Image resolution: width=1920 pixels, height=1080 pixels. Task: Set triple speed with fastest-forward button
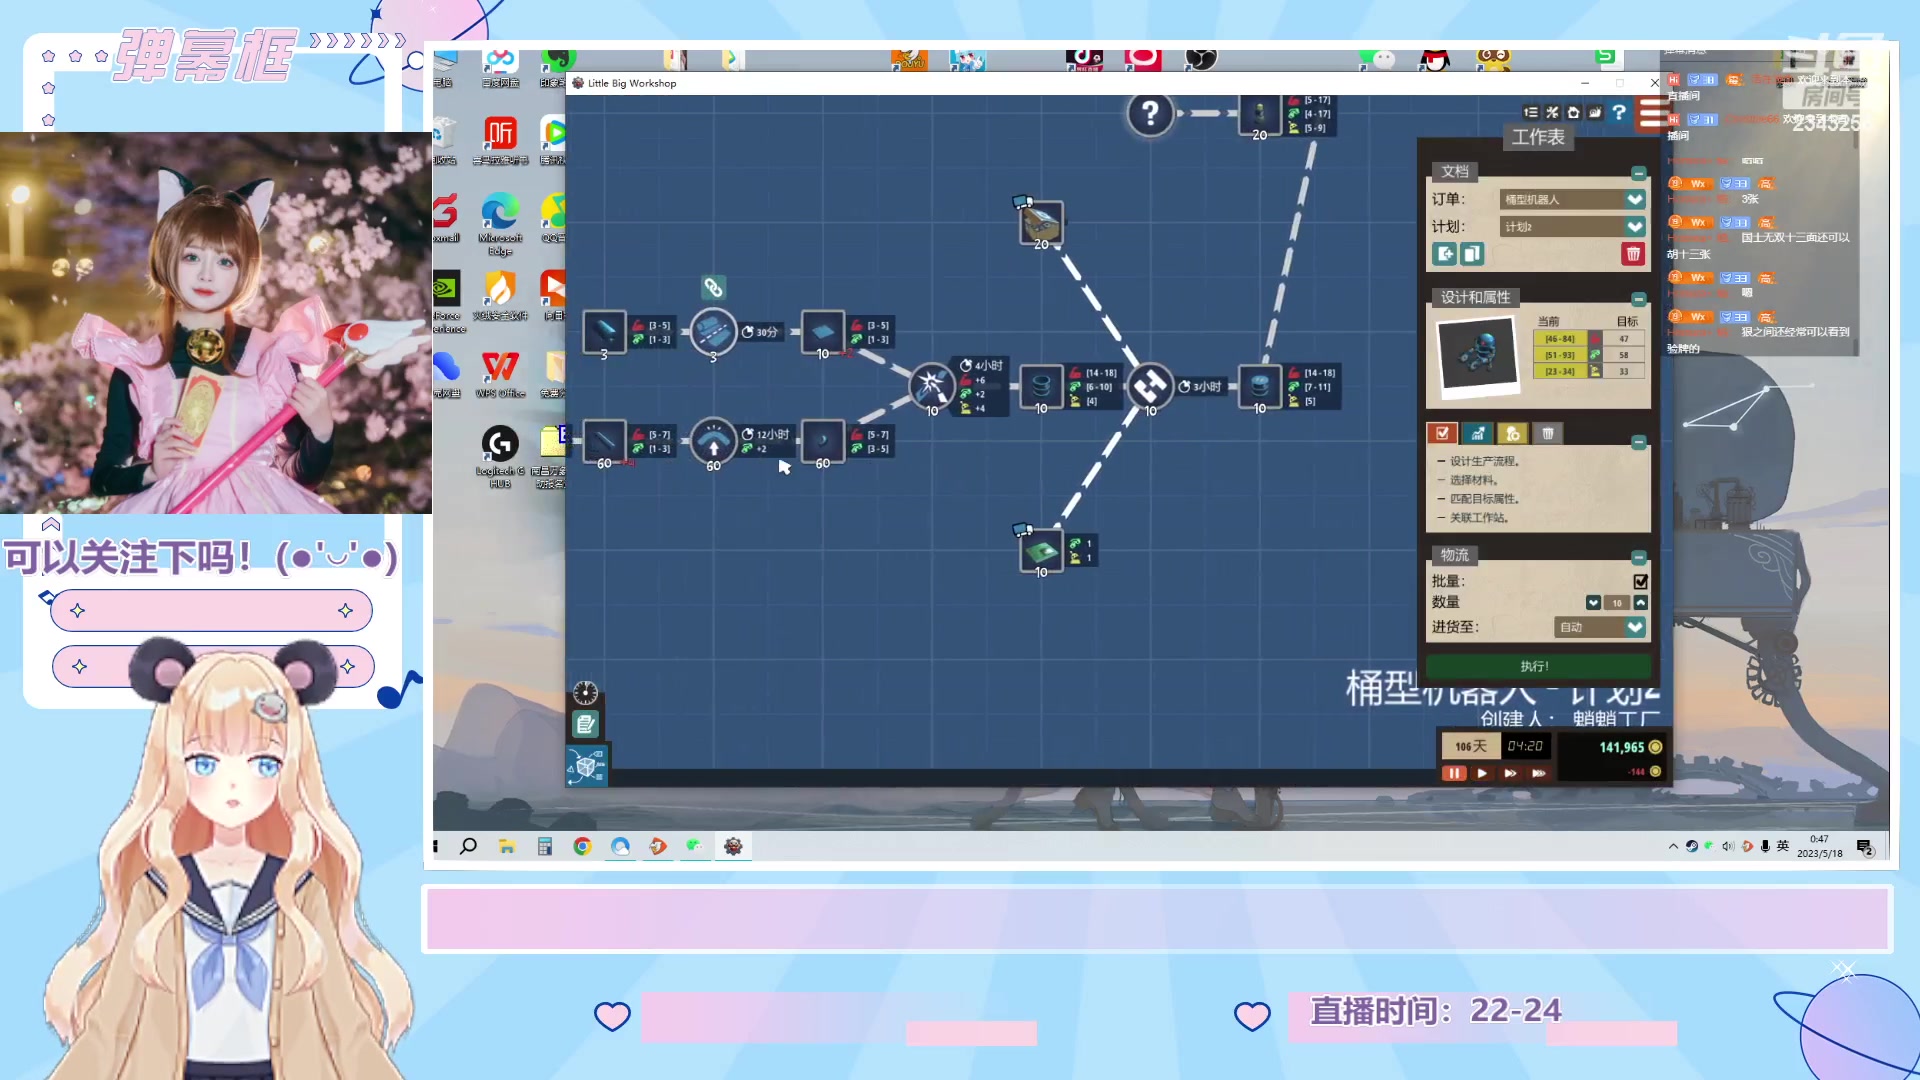(x=1538, y=773)
